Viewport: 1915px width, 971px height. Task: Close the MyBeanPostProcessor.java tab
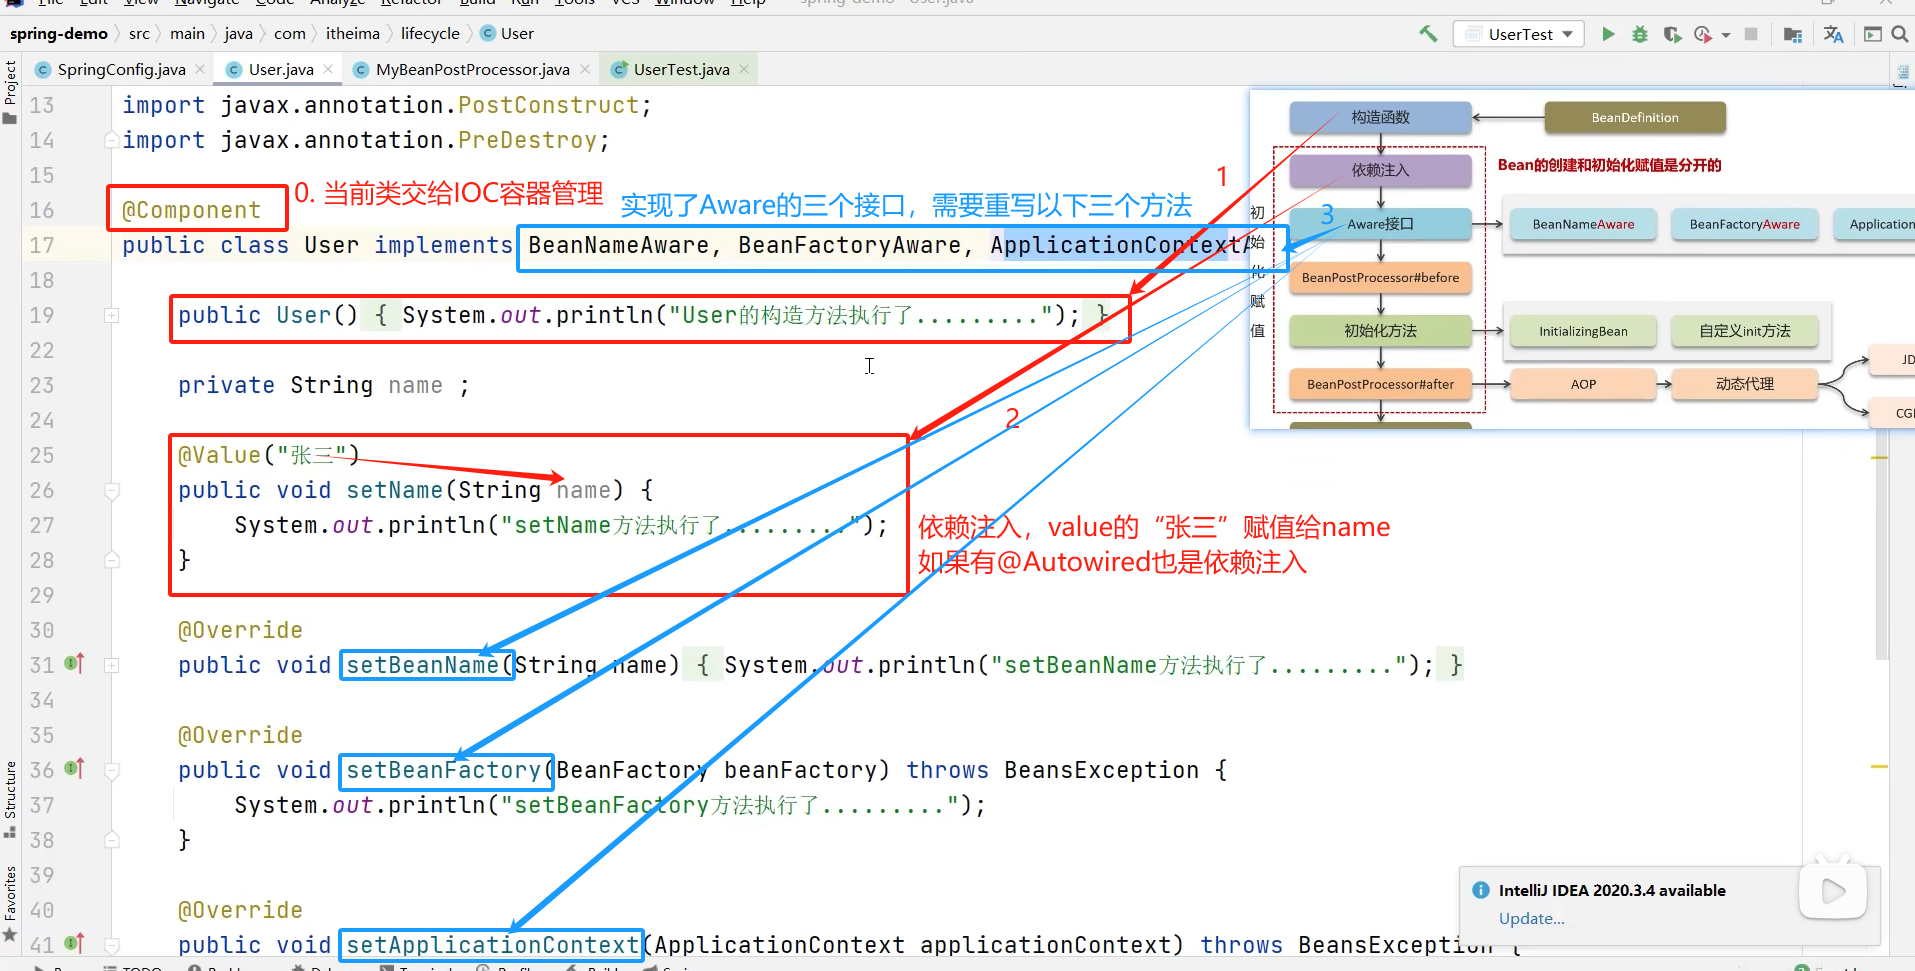click(x=584, y=69)
